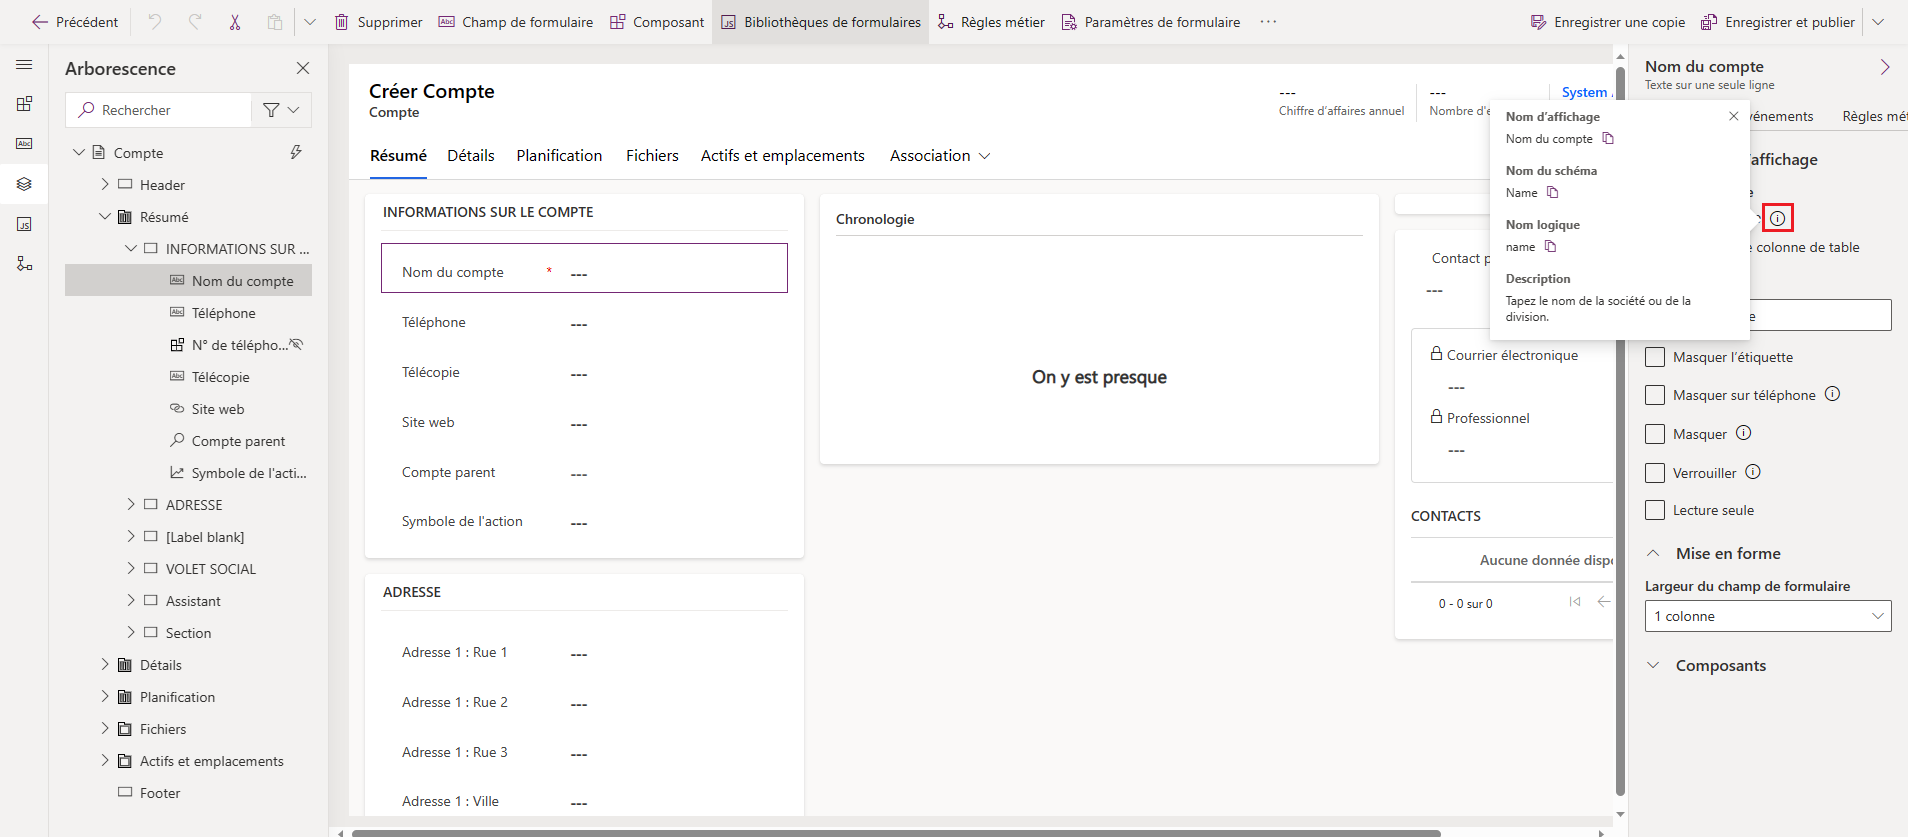1908x837 pixels.
Task: Click info icon beside Verrouiller
Action: (1753, 472)
